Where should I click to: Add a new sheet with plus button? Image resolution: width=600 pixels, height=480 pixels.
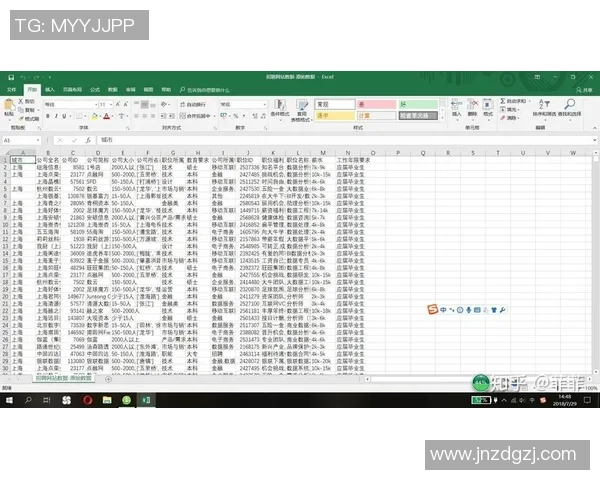tap(108, 379)
